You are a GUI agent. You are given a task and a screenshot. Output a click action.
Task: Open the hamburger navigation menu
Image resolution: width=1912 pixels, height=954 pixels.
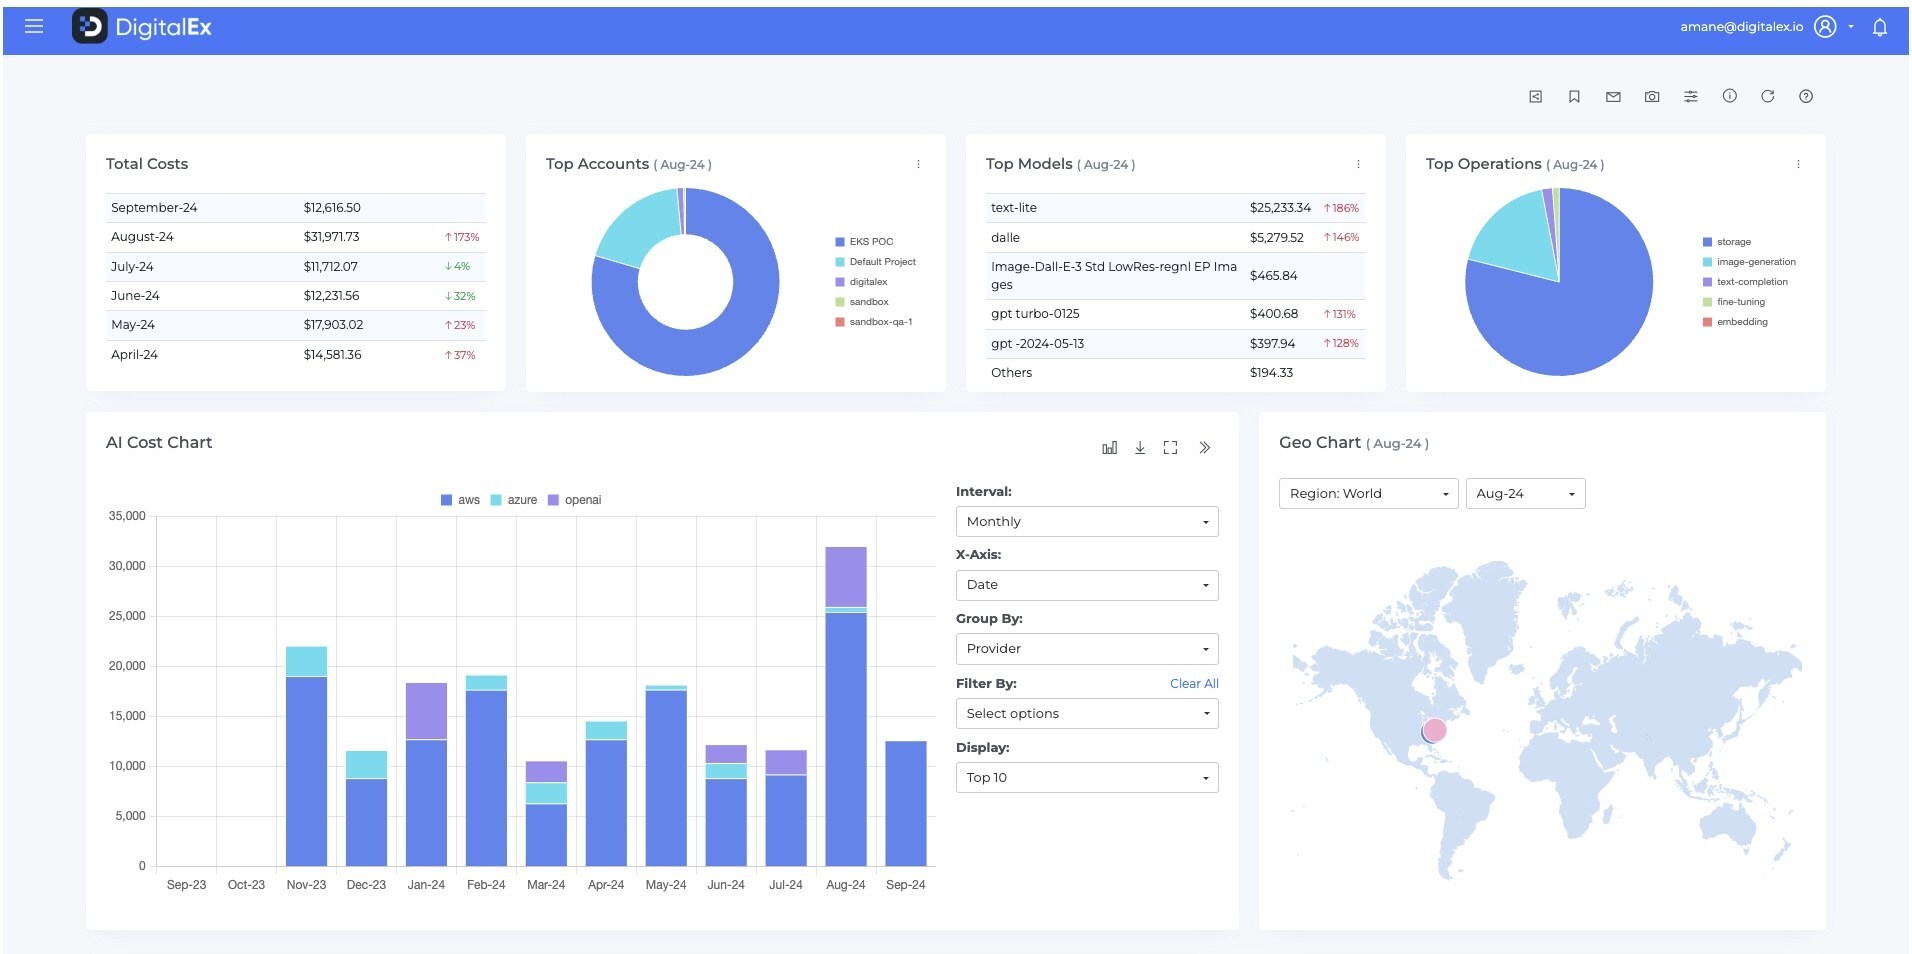[34, 27]
